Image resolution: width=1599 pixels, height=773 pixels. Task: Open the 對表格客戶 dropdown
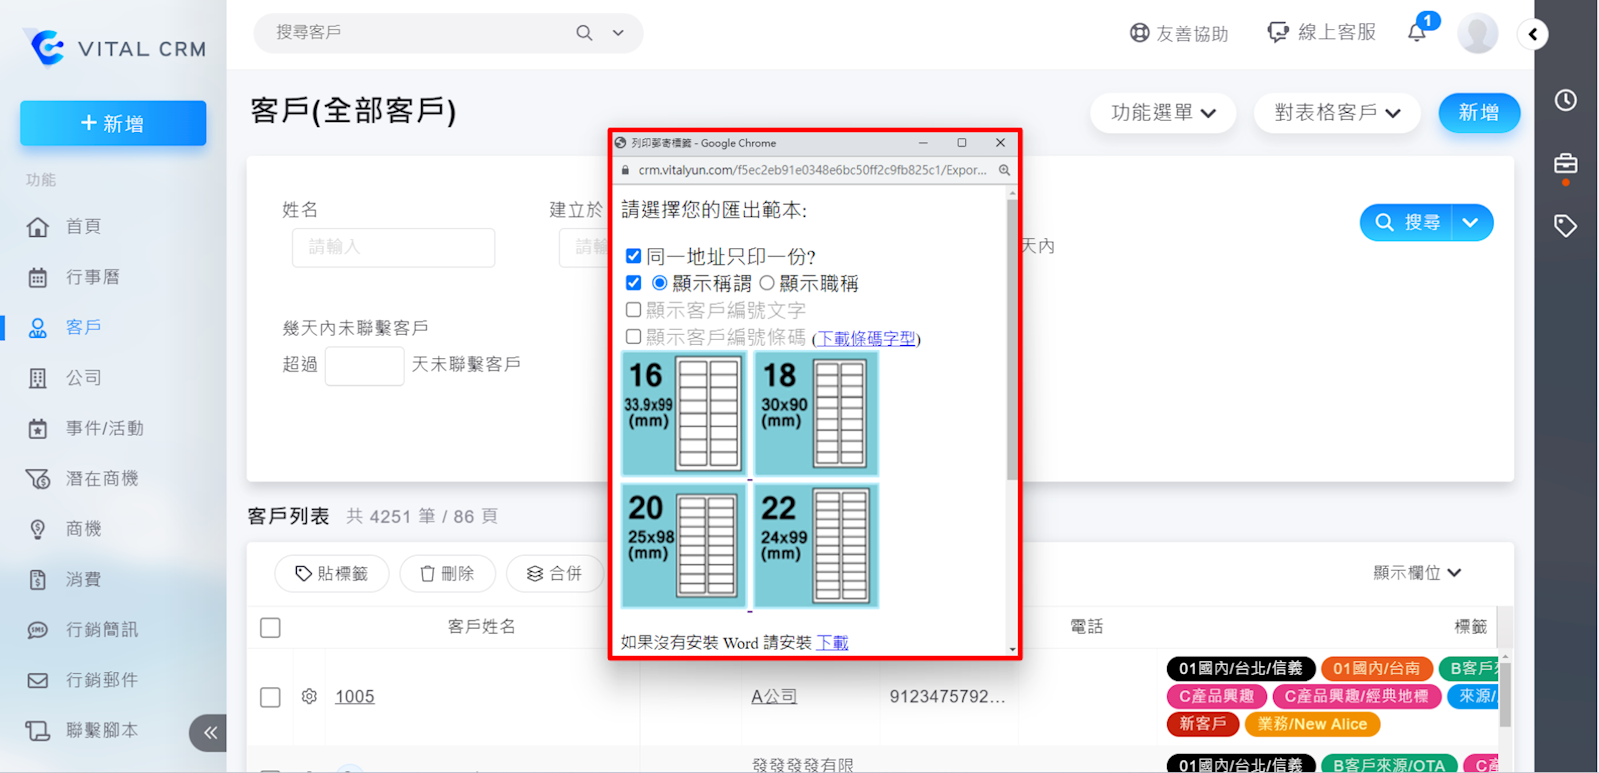1336,113
